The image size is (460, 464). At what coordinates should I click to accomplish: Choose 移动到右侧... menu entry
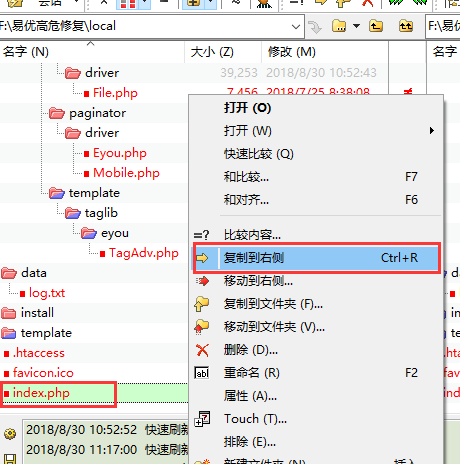pos(317,281)
